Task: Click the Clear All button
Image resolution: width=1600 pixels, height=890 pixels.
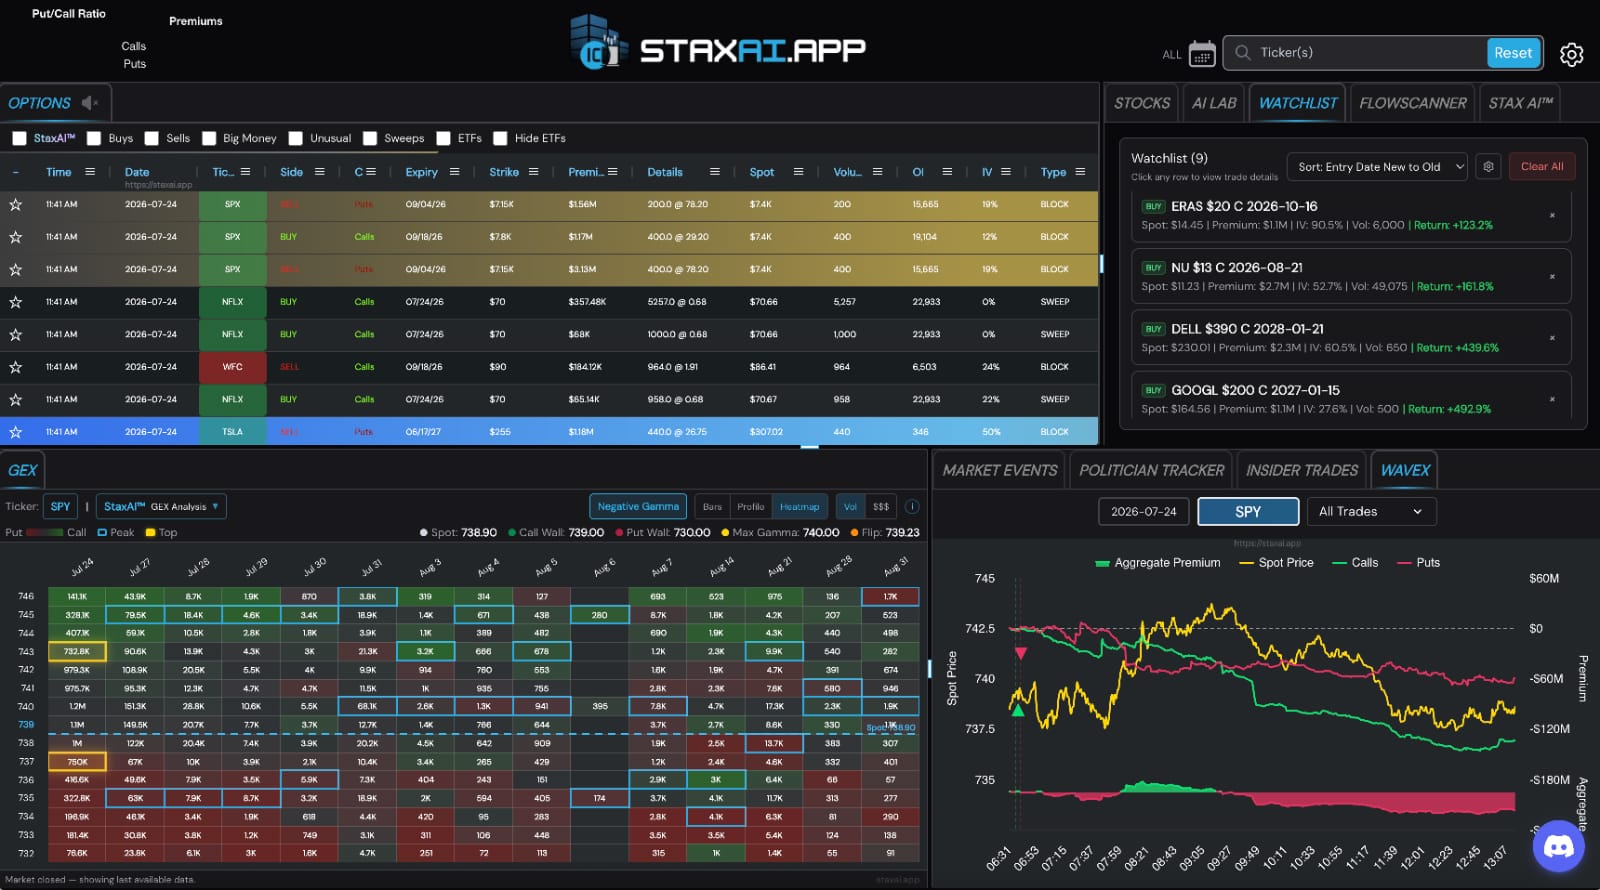Action: pyautogui.click(x=1542, y=167)
